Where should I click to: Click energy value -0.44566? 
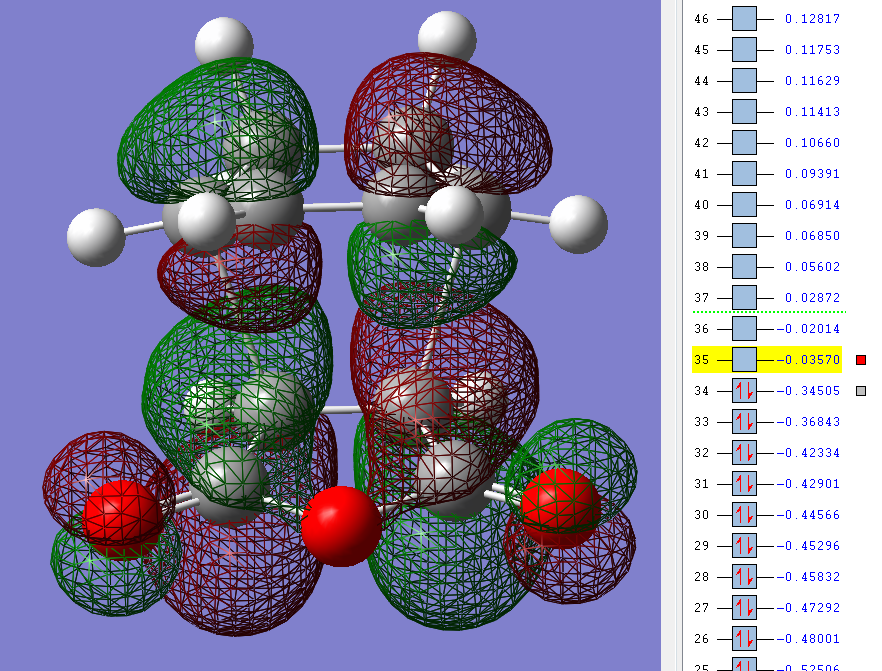click(x=809, y=515)
